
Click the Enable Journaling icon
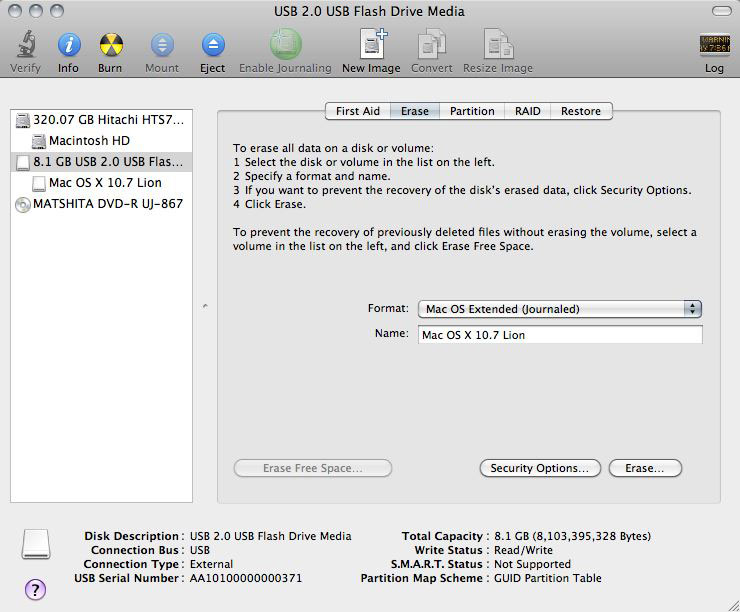(x=286, y=44)
